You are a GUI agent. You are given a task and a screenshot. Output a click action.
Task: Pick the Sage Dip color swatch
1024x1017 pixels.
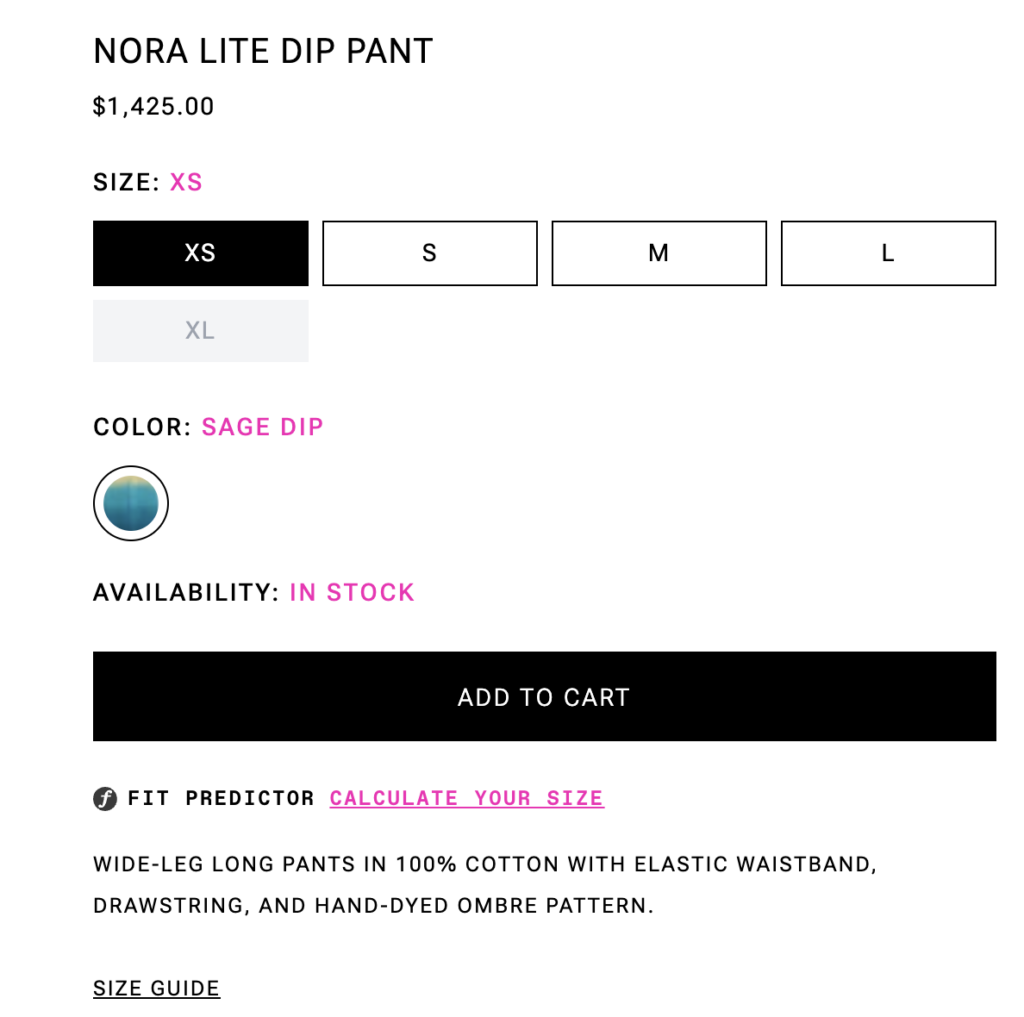click(x=131, y=503)
